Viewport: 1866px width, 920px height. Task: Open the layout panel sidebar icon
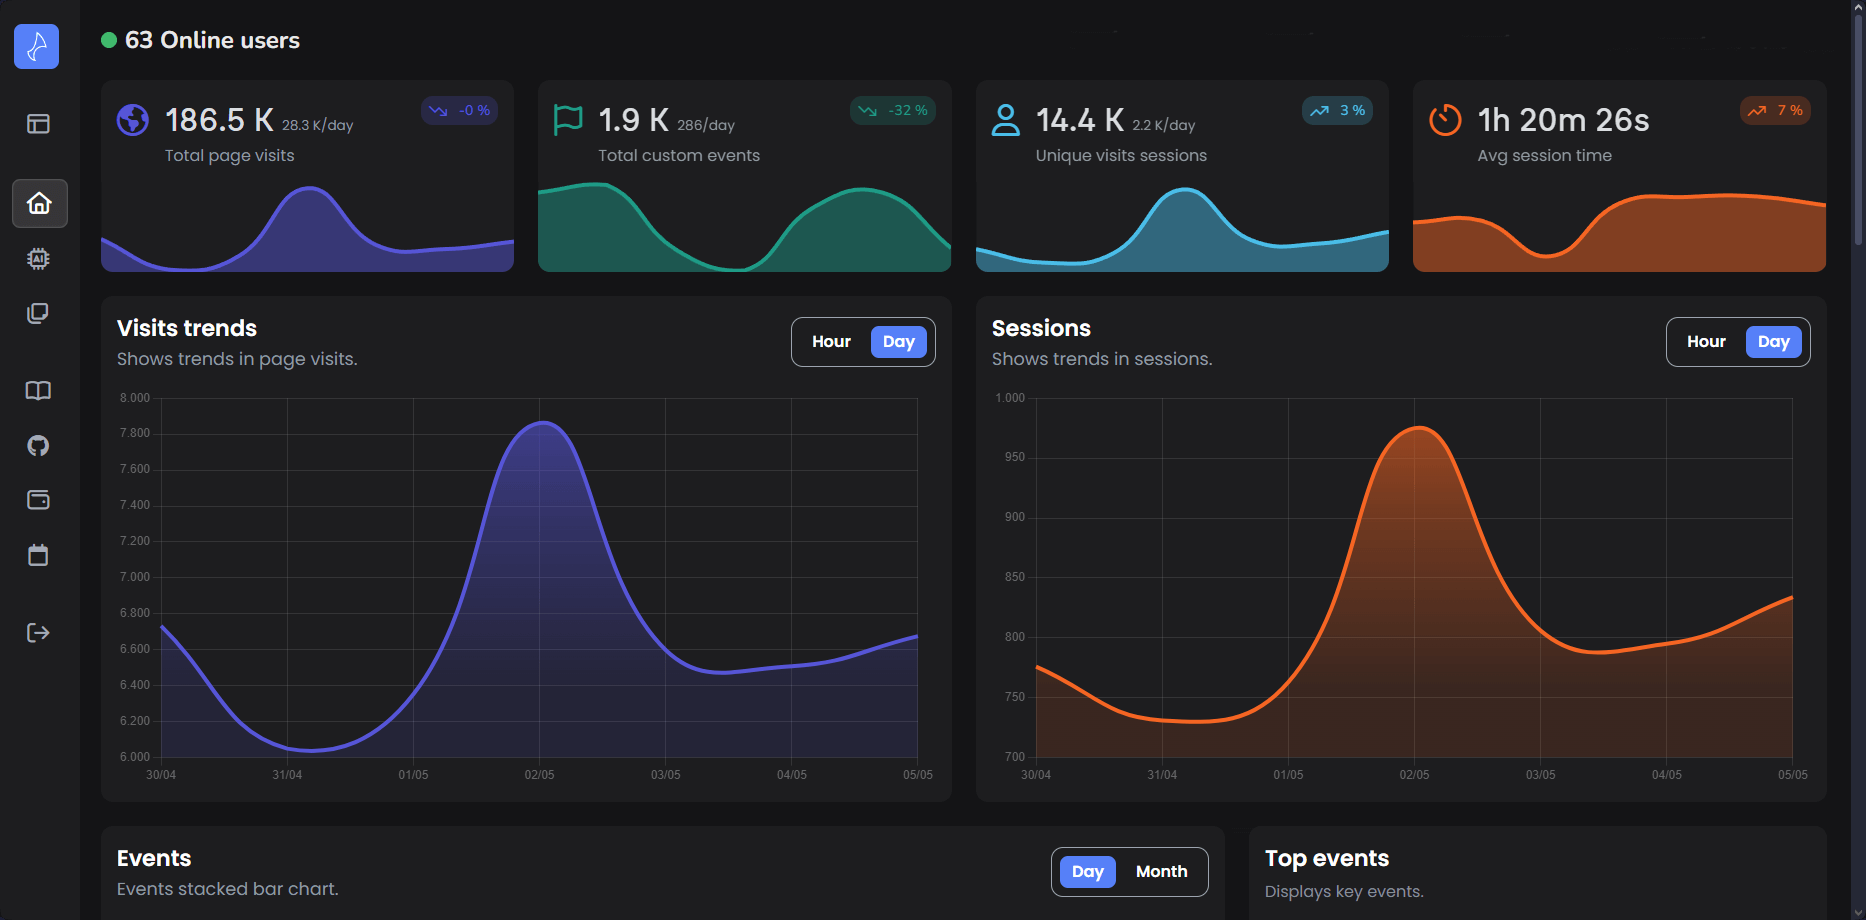38,124
